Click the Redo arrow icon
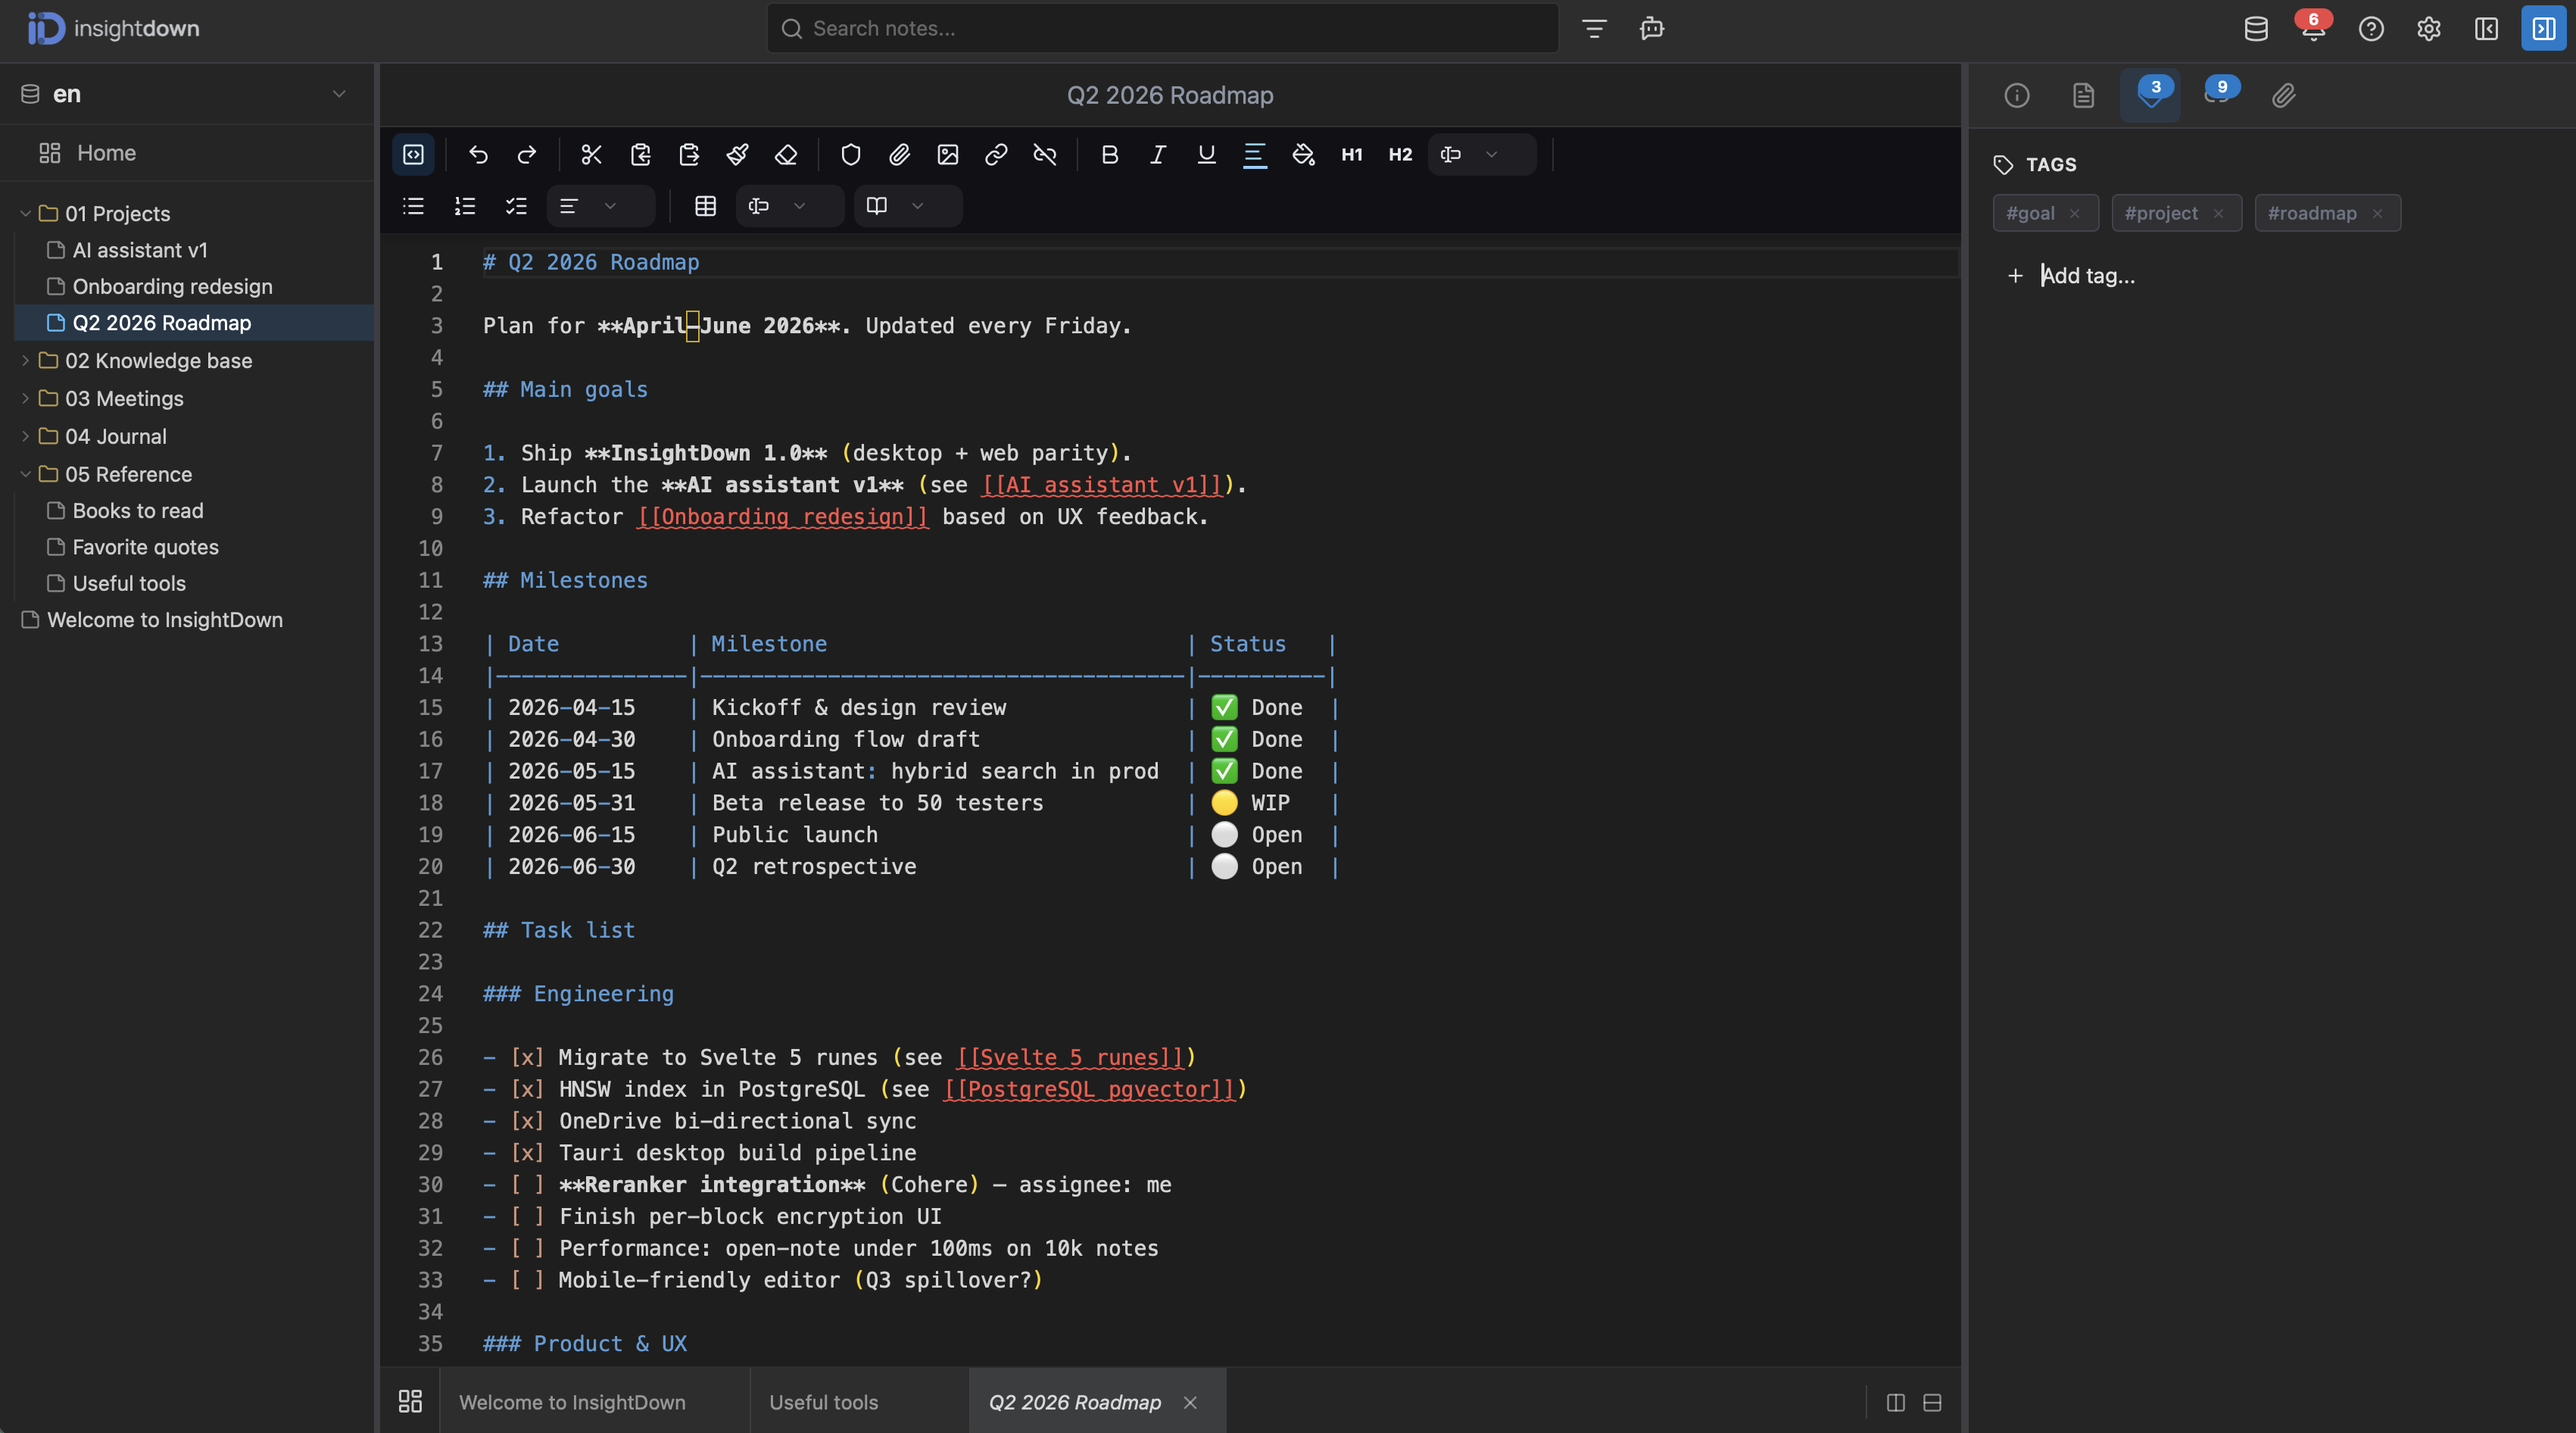The width and height of the screenshot is (2576, 1433). pos(527,154)
